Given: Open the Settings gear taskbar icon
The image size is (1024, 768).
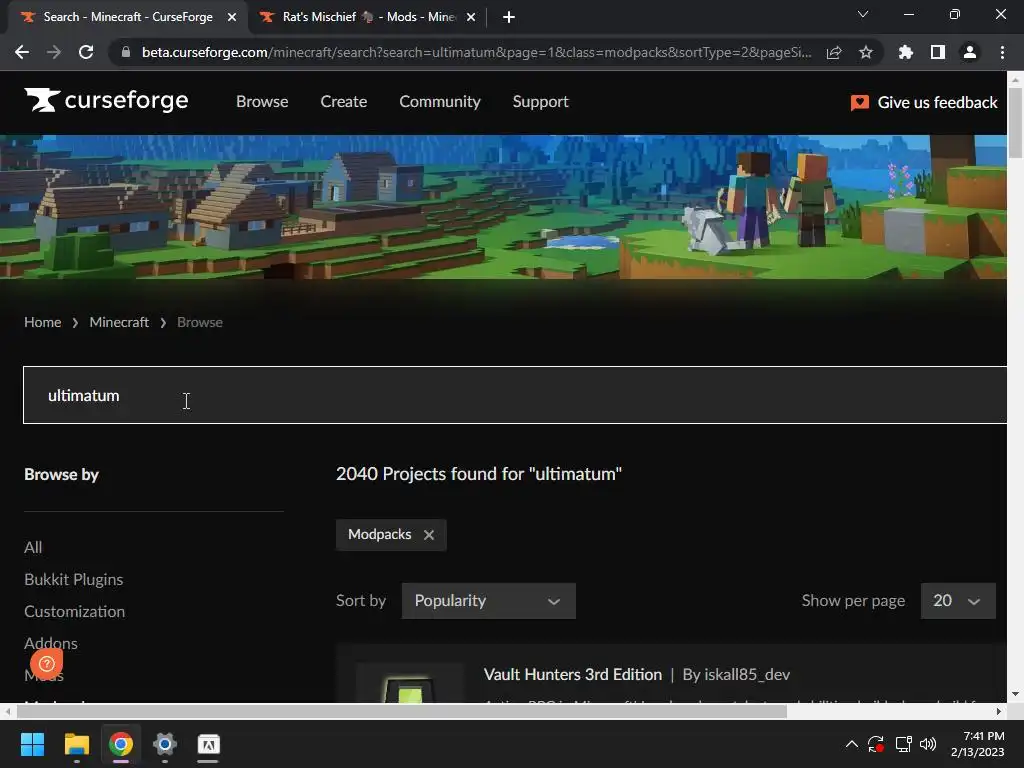Looking at the screenshot, I should 165,744.
